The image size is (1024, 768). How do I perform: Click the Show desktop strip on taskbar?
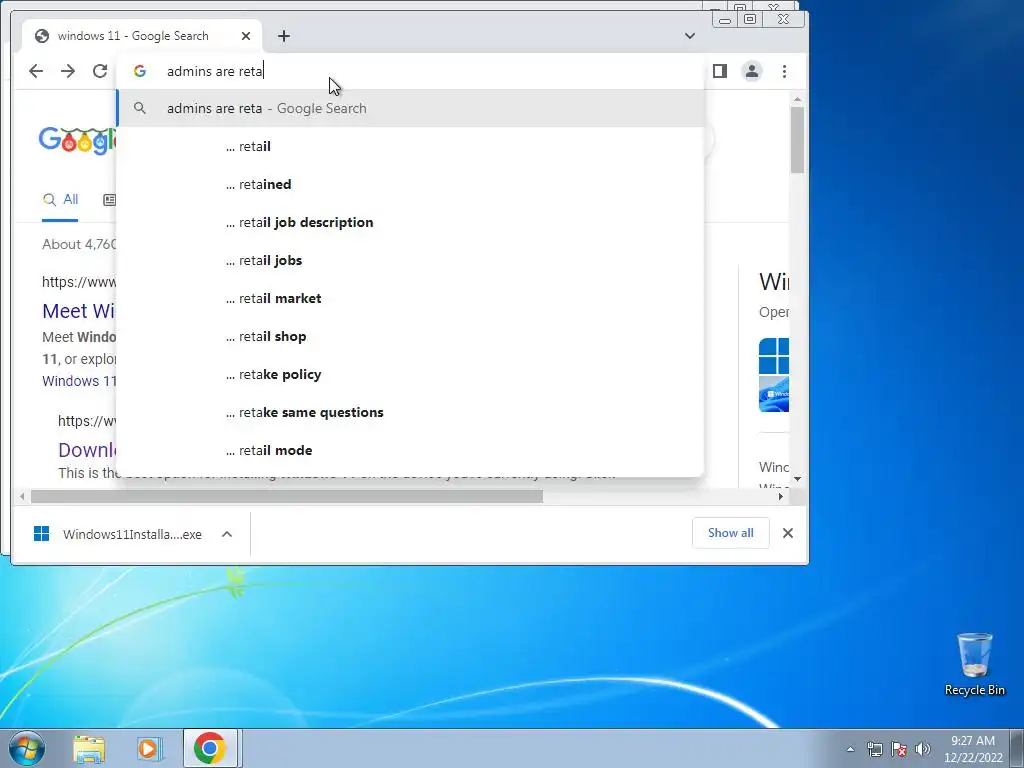coord(1017,748)
